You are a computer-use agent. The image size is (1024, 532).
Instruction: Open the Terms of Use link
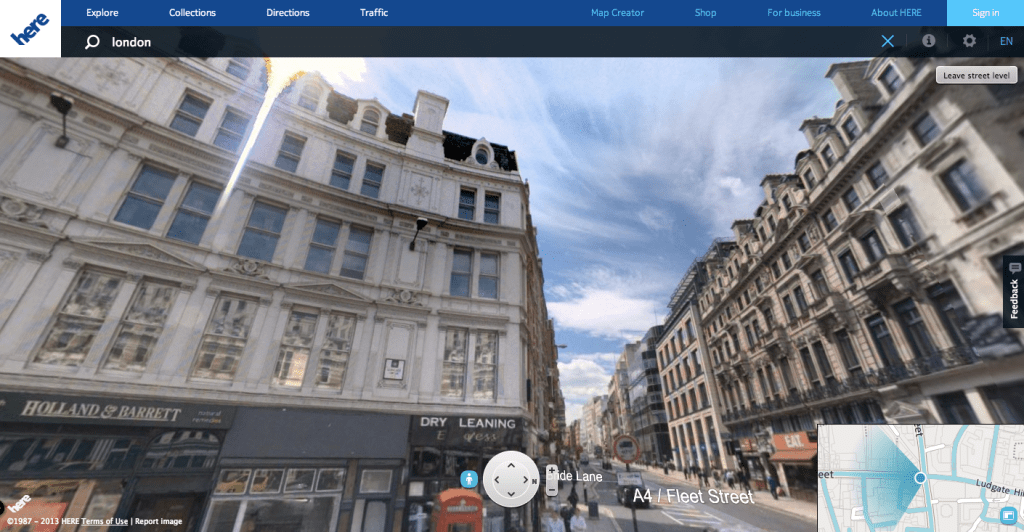click(104, 521)
